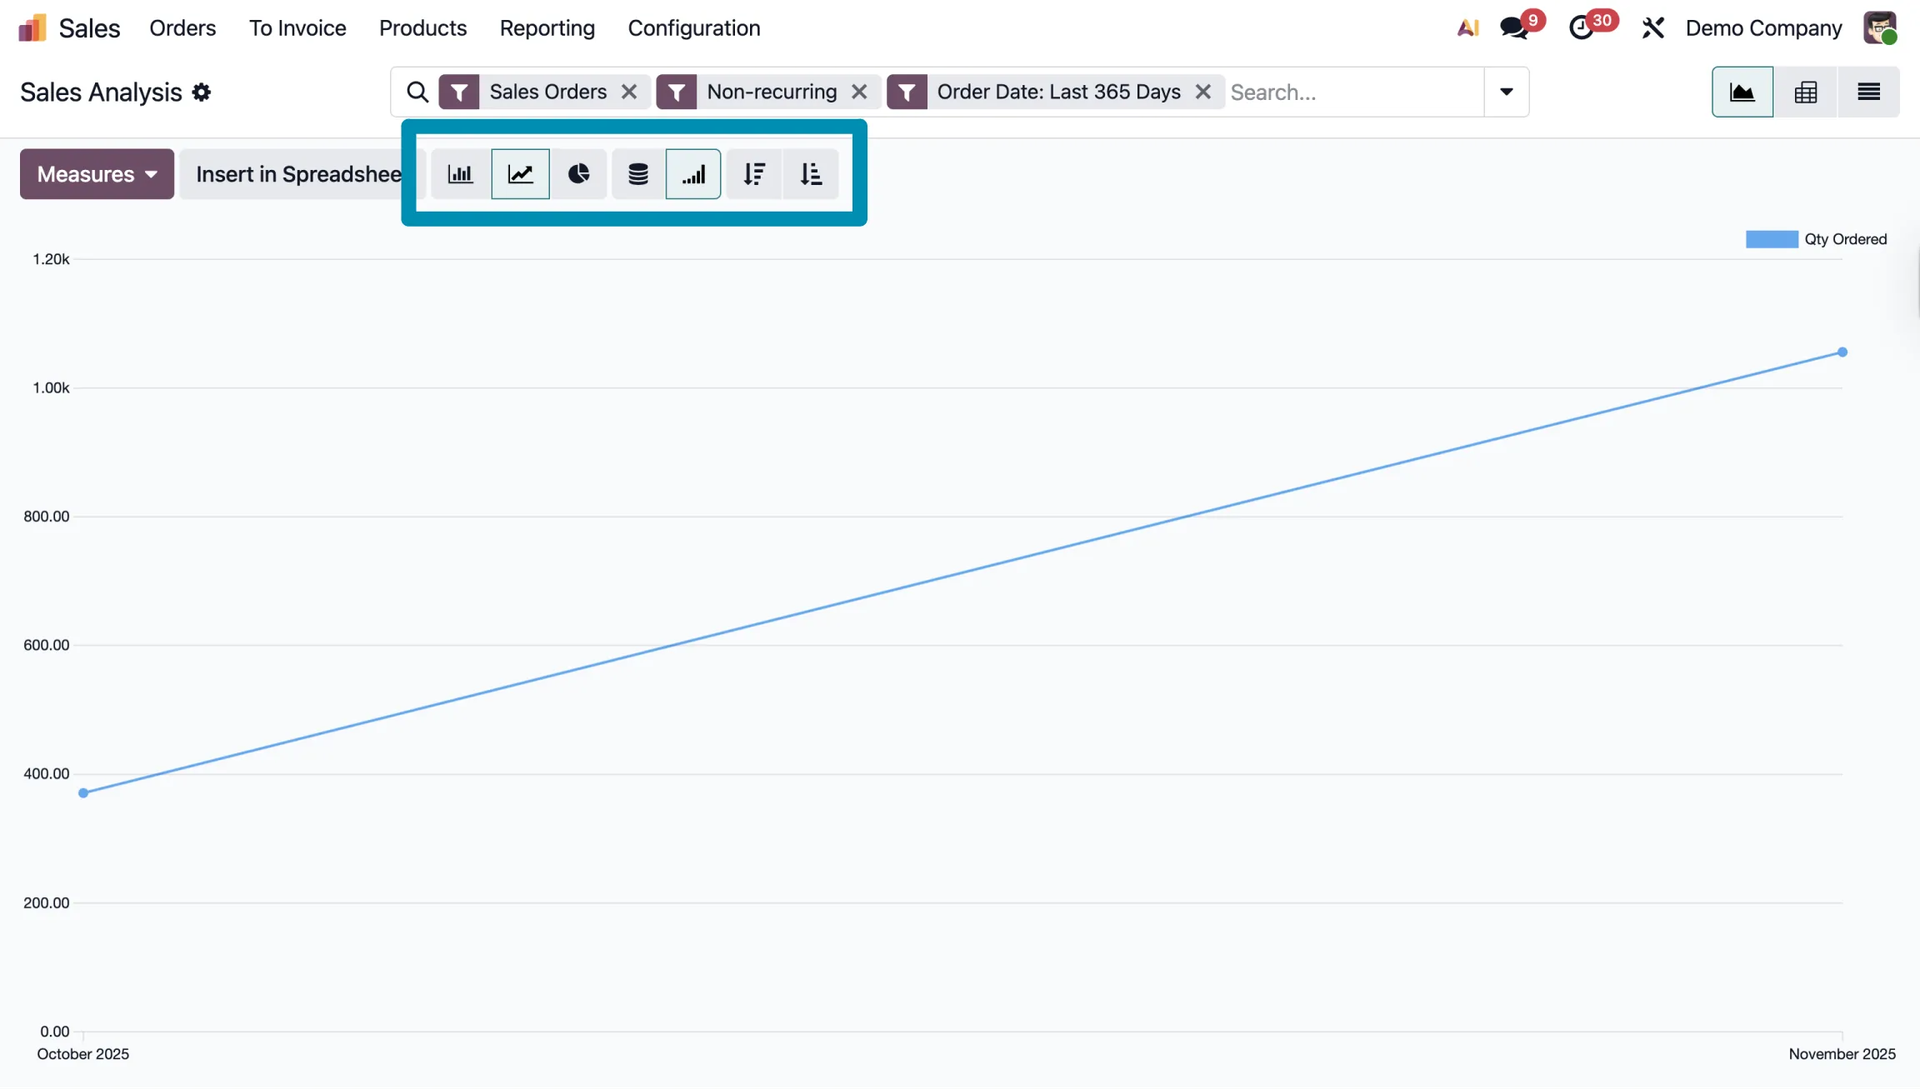1920x1089 pixels.
Task: Open Sales Analysis gear settings
Action: (202, 92)
